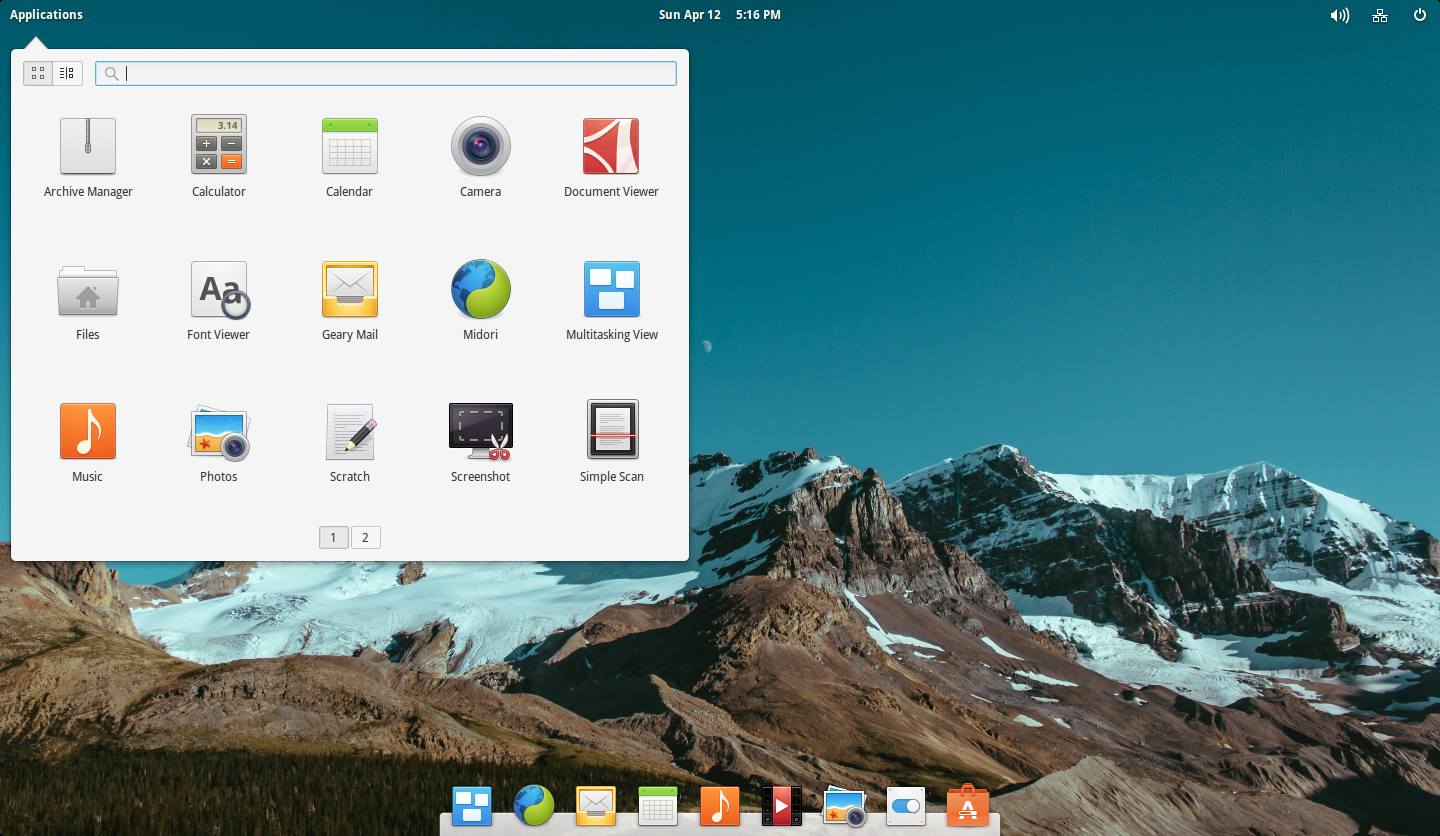Open System Settings from the dock
The image size is (1440, 836).
pos(905,806)
